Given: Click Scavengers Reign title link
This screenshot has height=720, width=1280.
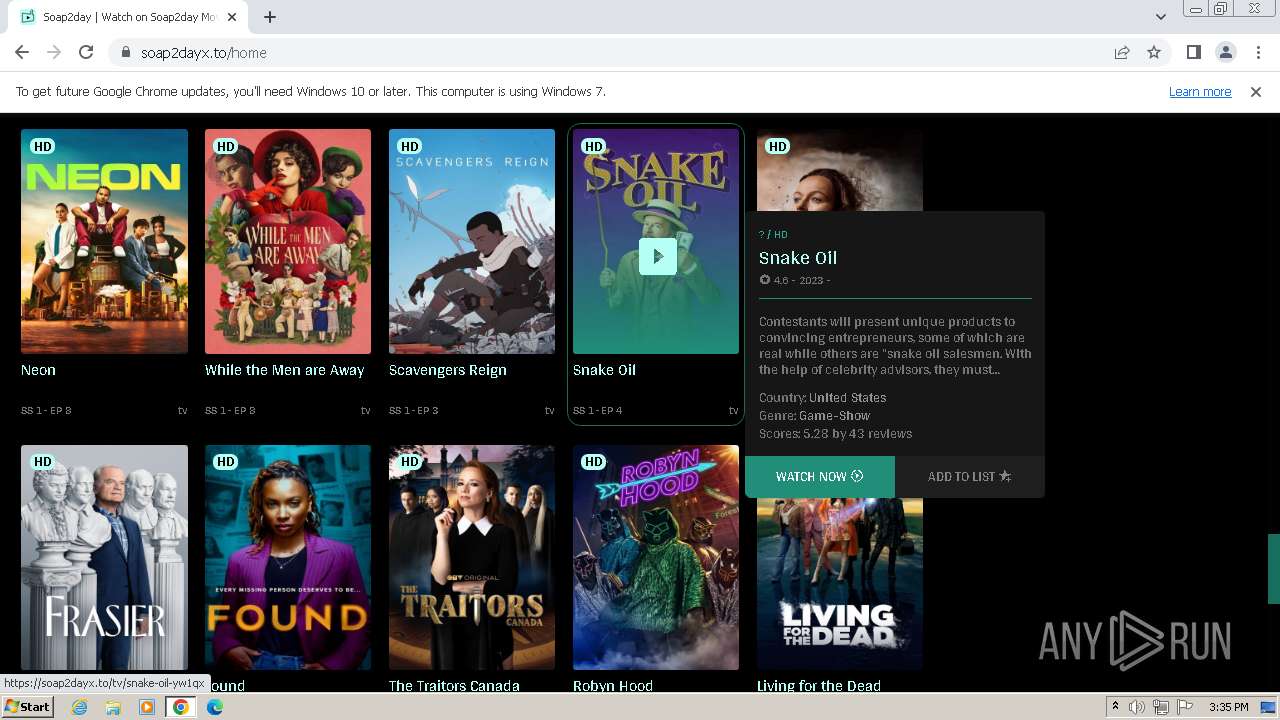Looking at the screenshot, I should pyautogui.click(x=448, y=370).
